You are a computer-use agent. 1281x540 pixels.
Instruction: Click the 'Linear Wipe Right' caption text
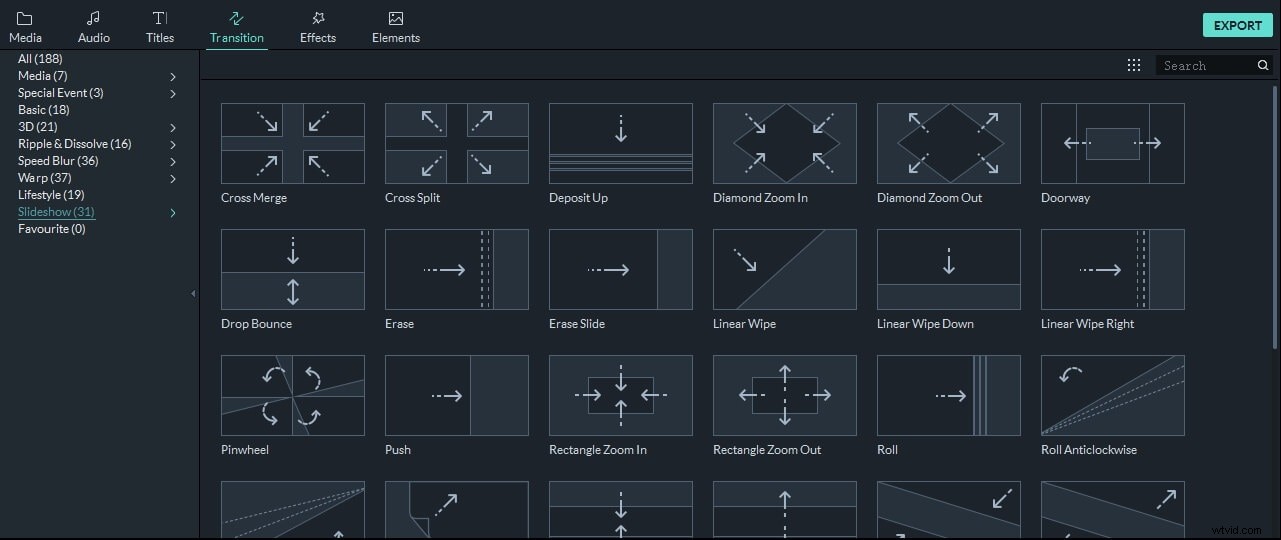[1088, 324]
